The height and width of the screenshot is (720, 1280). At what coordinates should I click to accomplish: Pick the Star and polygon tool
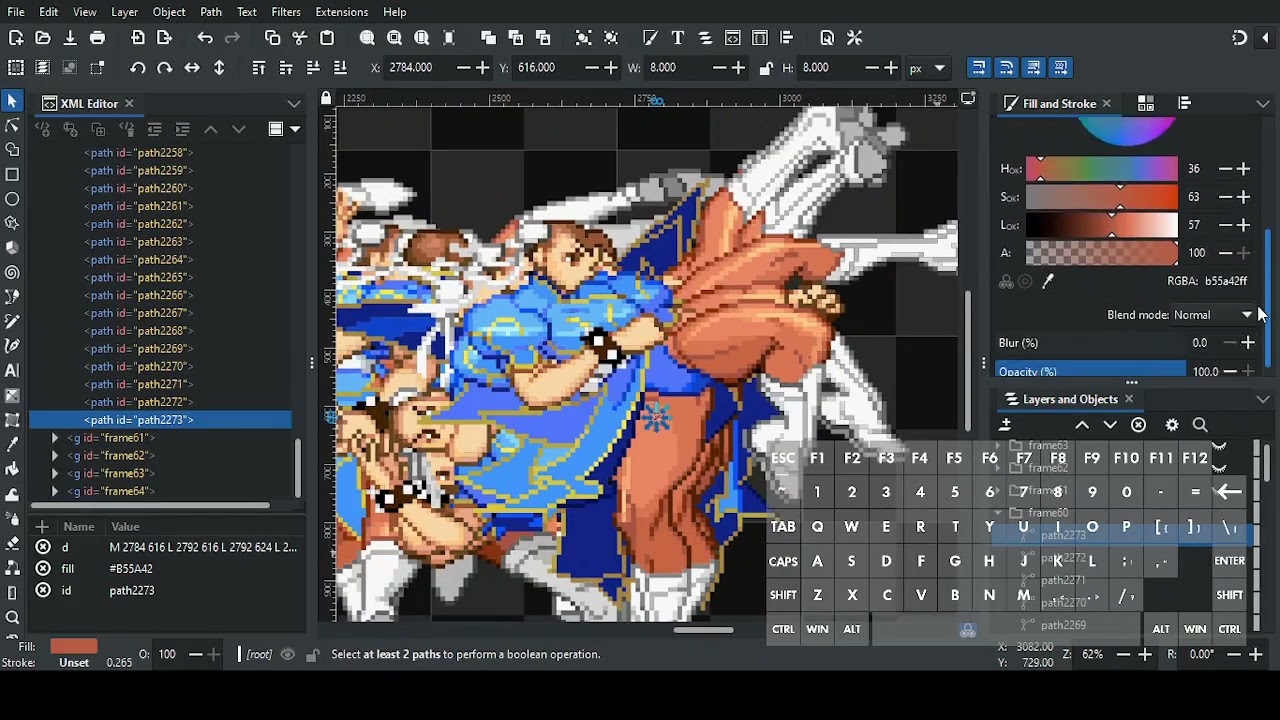pyautogui.click(x=12, y=223)
